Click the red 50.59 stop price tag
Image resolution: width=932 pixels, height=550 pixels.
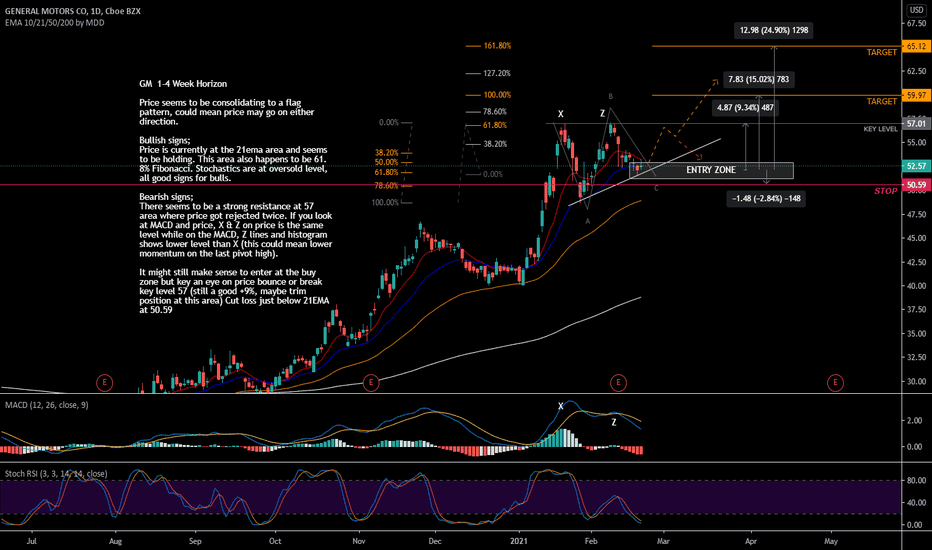pyautogui.click(x=916, y=185)
